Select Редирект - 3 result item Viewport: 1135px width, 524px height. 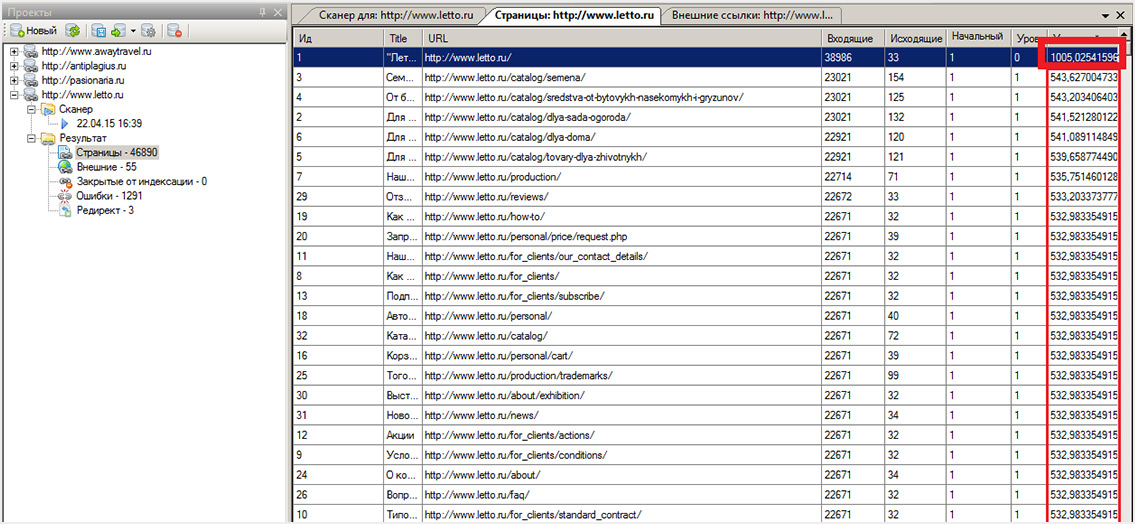tap(105, 210)
